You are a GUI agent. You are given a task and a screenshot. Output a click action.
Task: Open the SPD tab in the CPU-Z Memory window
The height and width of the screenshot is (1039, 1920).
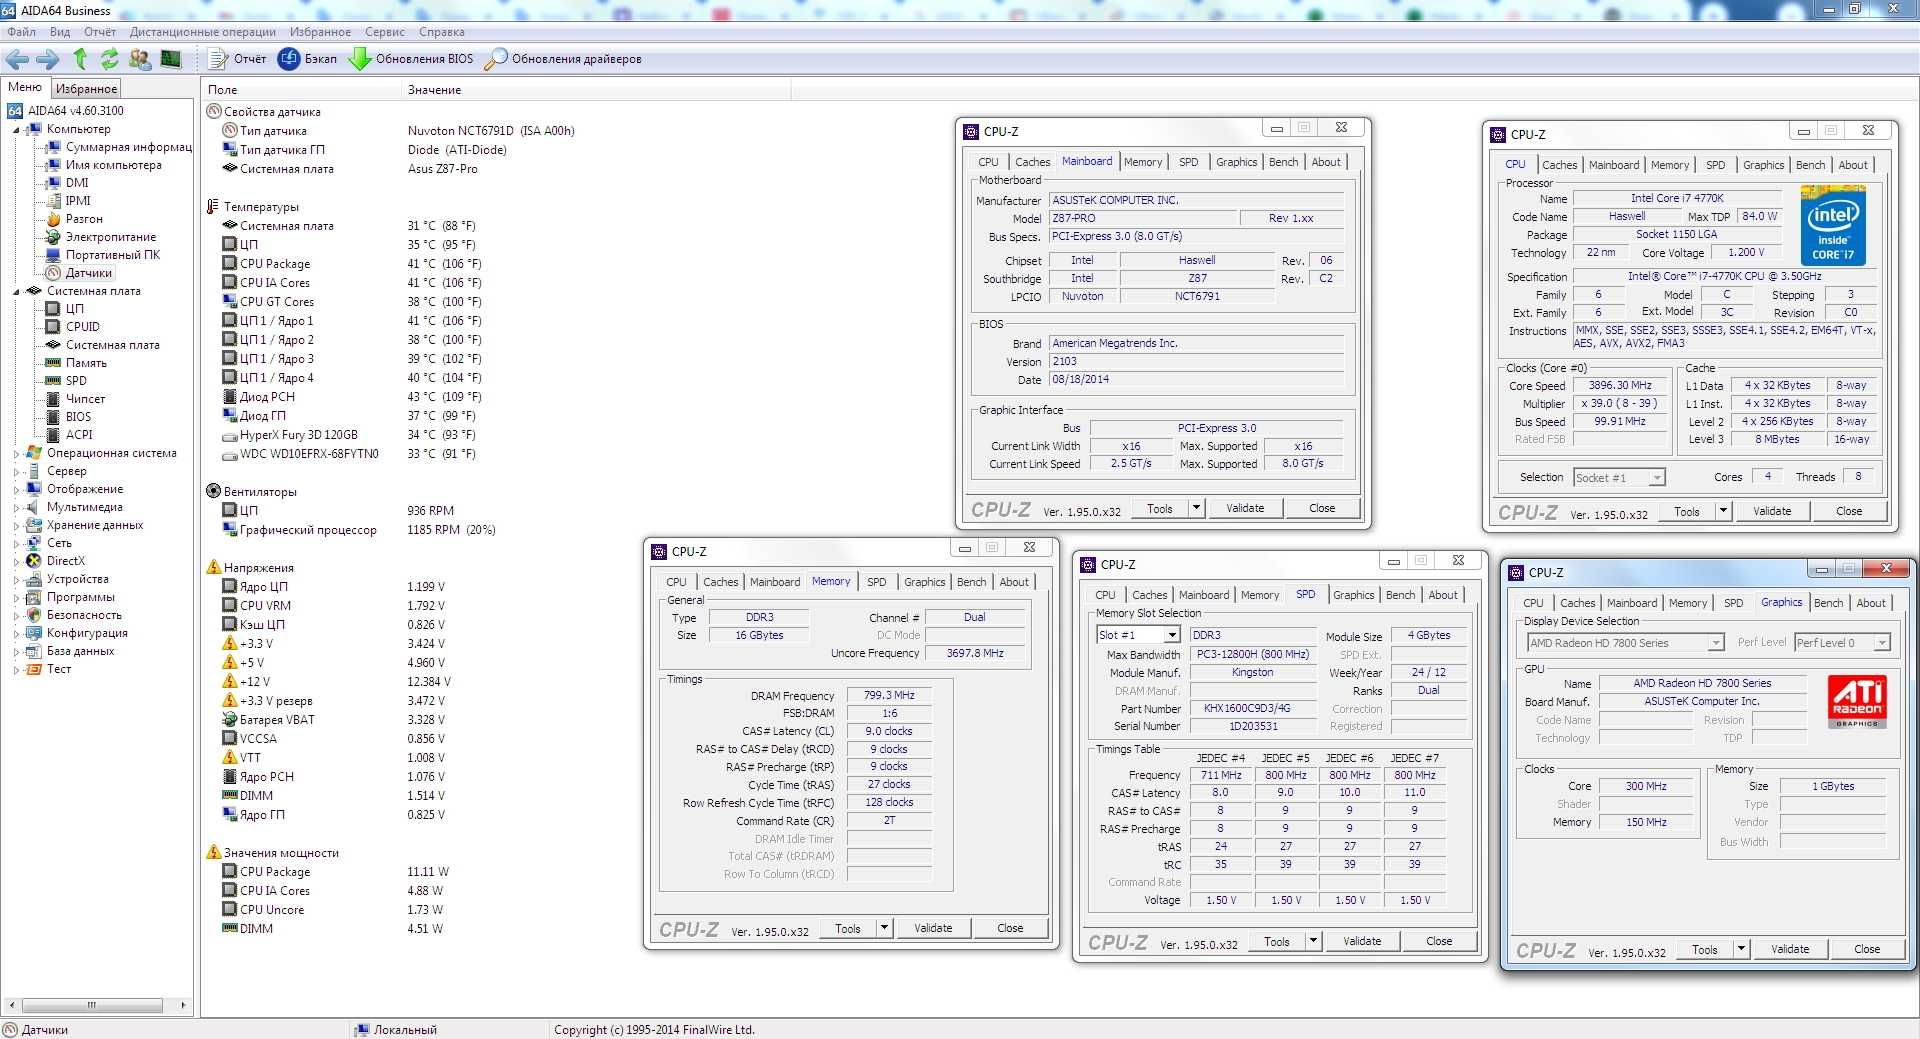point(876,582)
